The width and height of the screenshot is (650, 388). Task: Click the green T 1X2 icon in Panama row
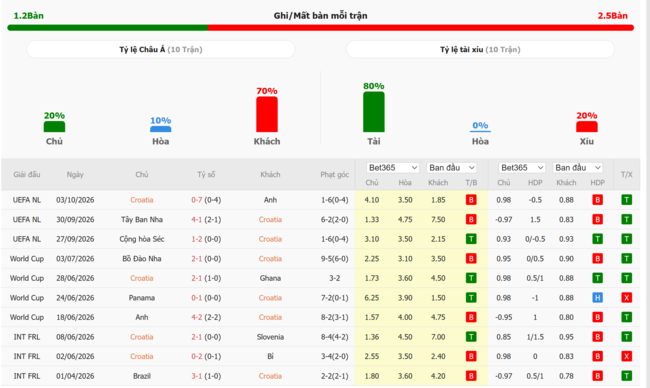click(471, 298)
